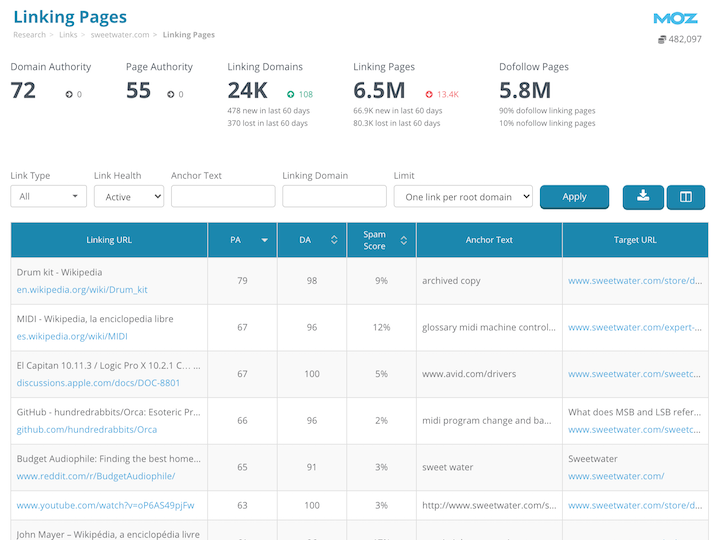Go to Research in breadcrumb
Screen dimensions: 720x540
pos(29,35)
